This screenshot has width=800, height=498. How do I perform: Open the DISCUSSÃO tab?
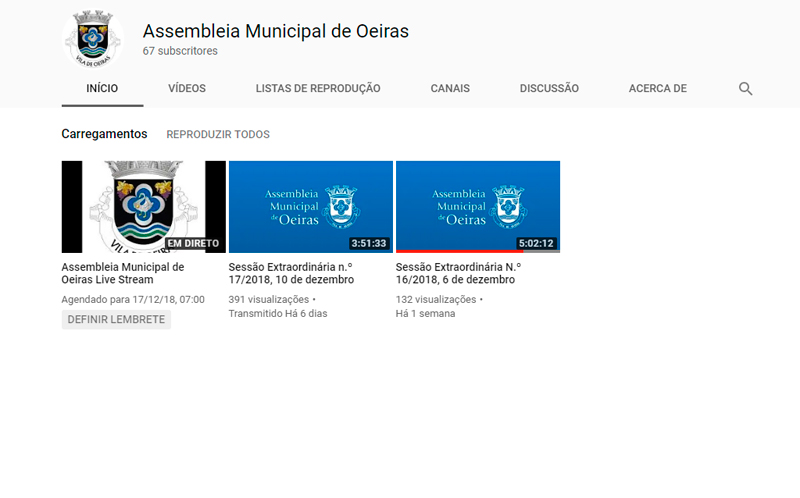click(549, 88)
